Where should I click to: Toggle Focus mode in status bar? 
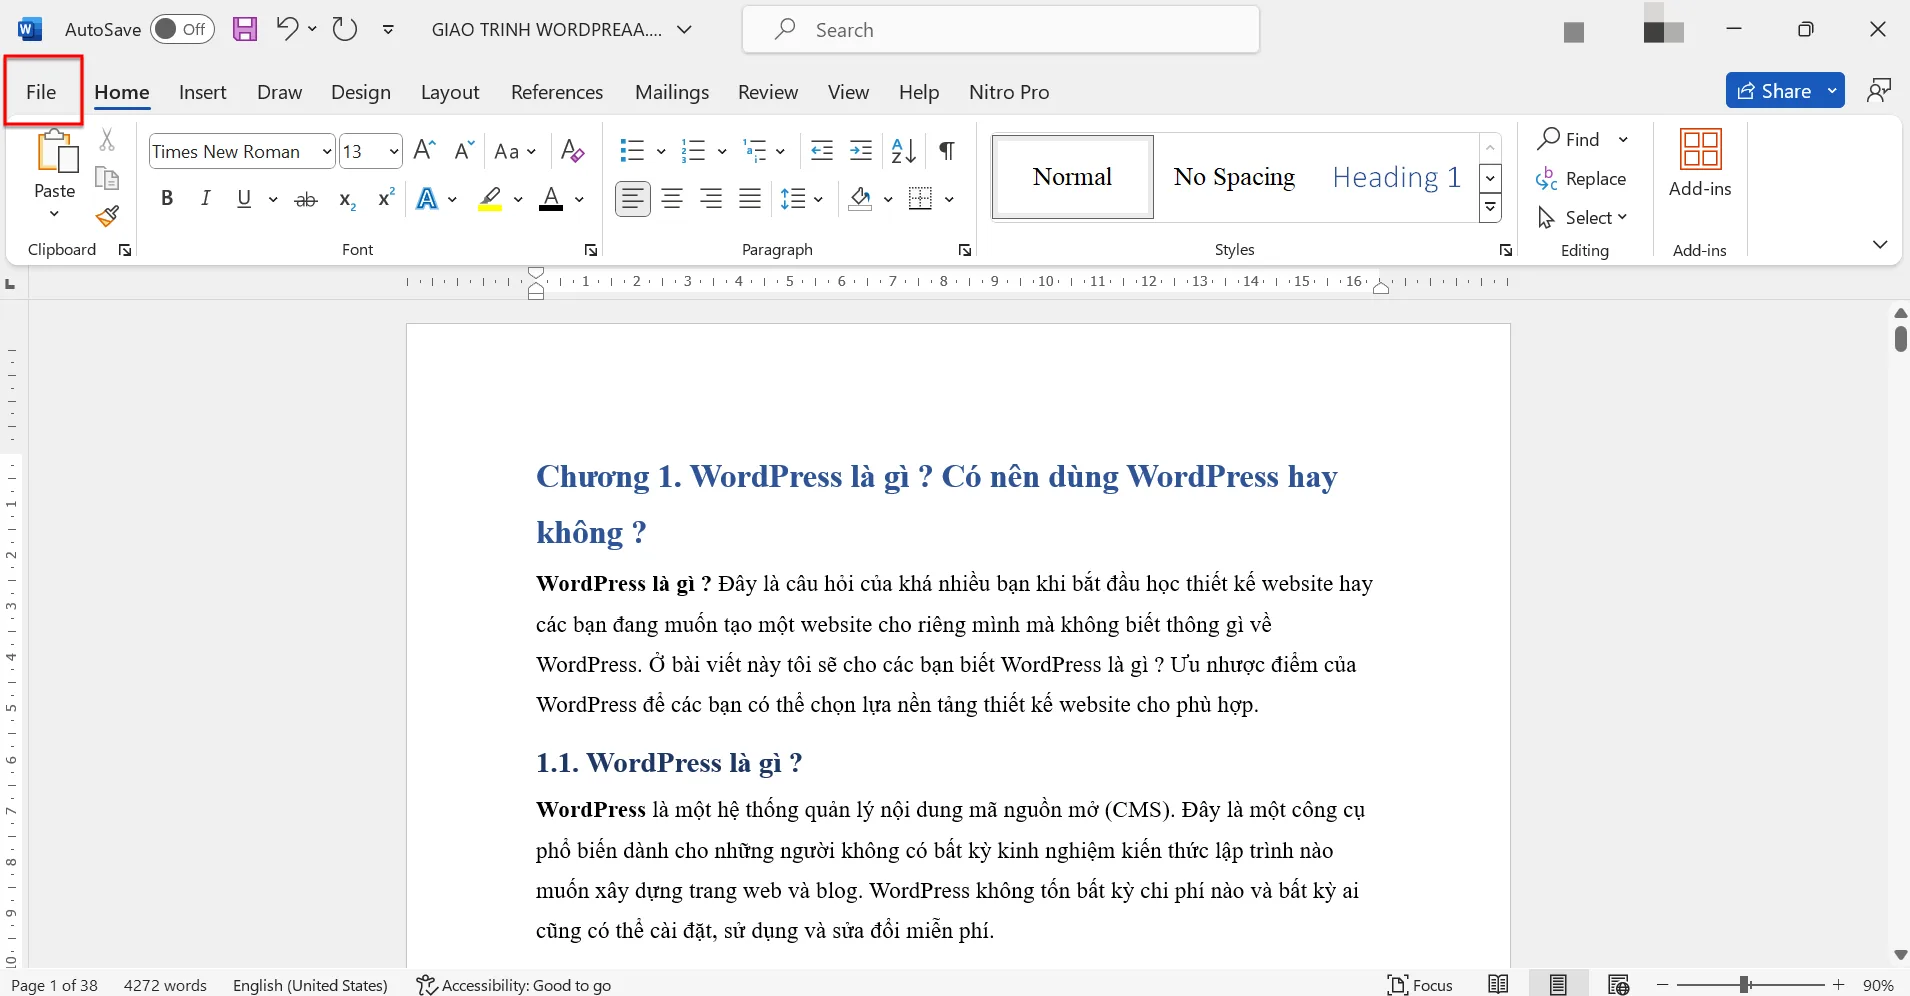click(x=1420, y=984)
